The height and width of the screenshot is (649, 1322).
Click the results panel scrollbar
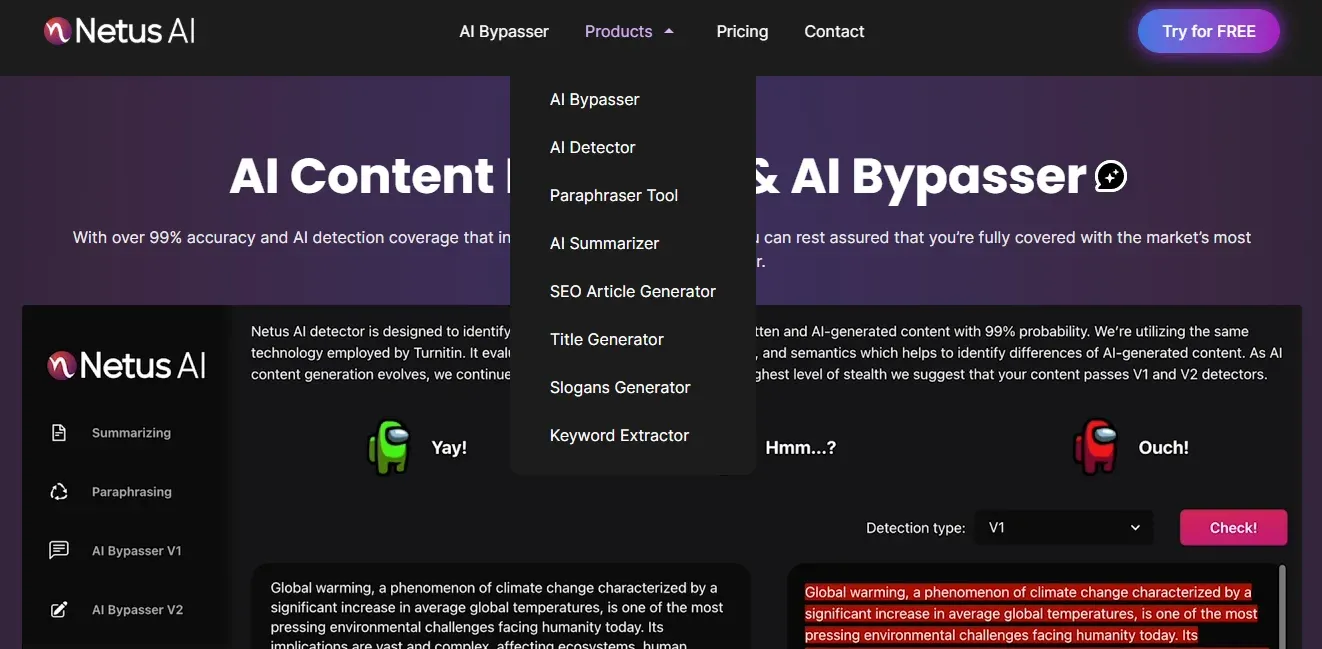coord(1282,600)
